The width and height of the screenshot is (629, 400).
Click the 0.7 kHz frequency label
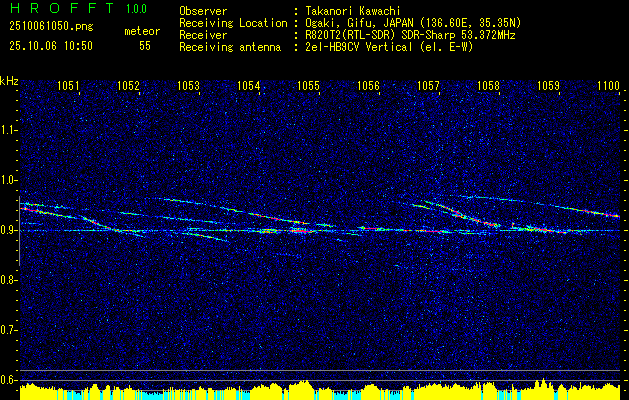point(8,330)
